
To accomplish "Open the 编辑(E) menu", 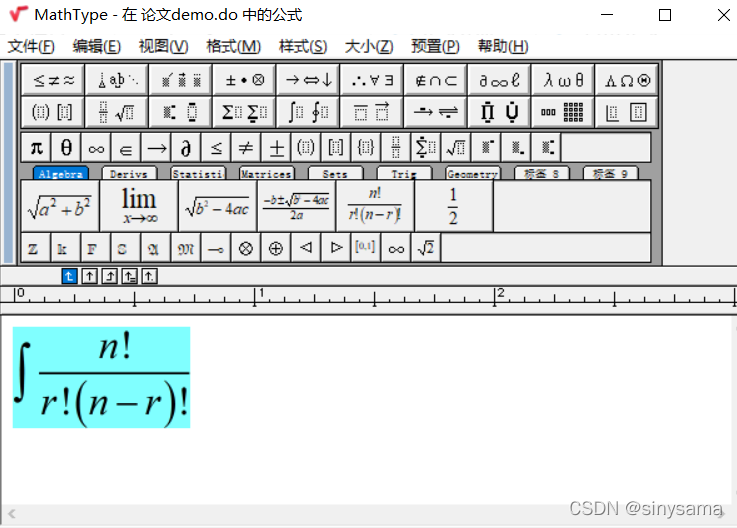I will click(x=97, y=46).
